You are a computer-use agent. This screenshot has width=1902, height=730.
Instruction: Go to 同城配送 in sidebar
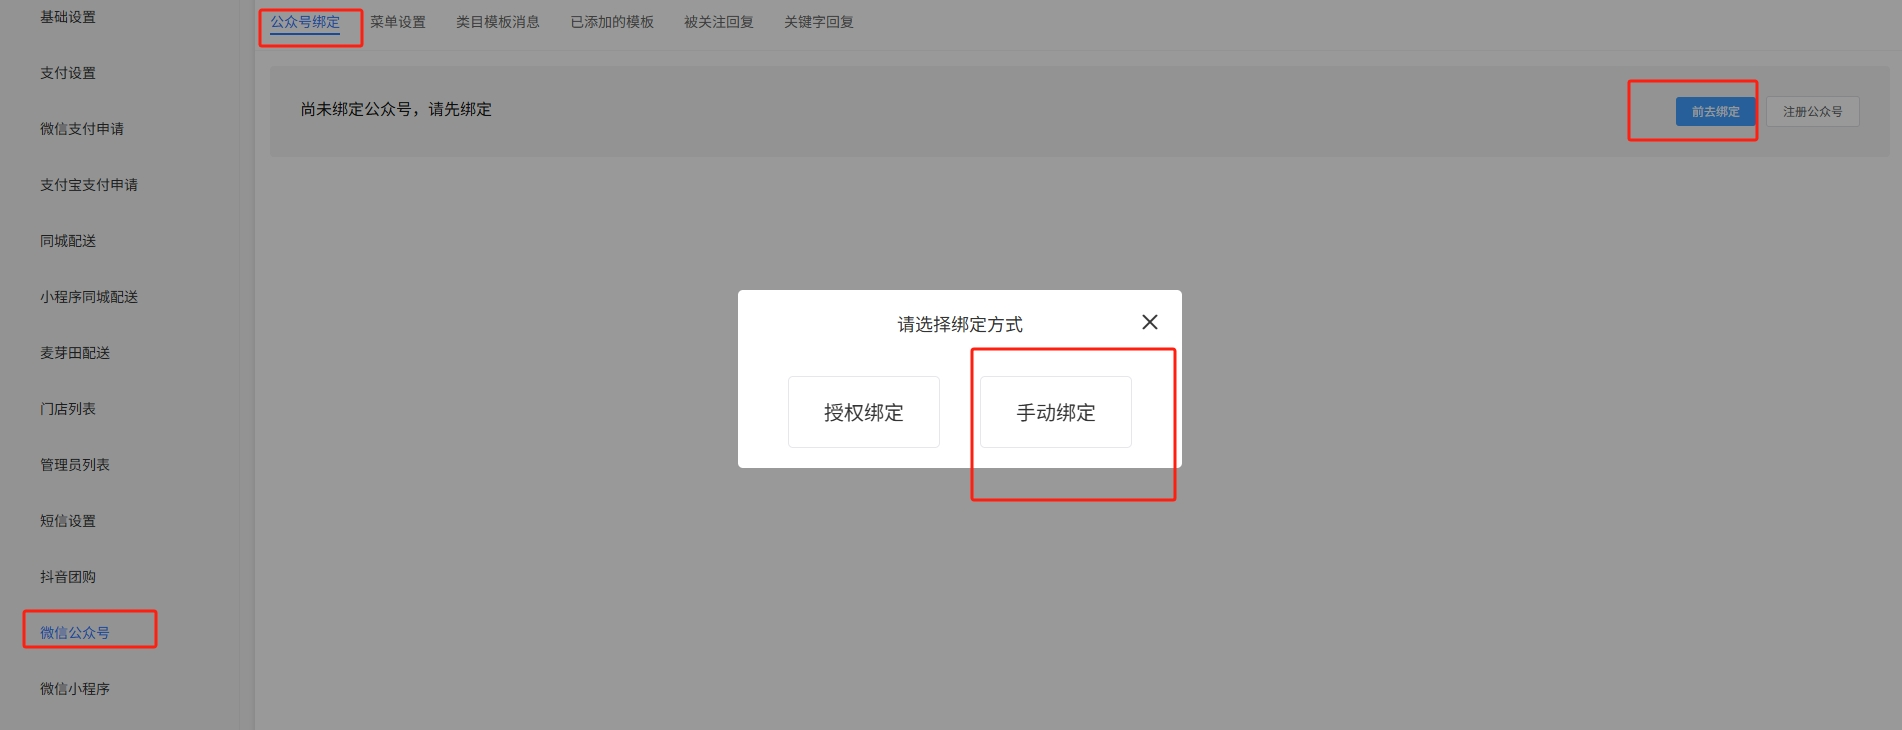click(x=68, y=241)
